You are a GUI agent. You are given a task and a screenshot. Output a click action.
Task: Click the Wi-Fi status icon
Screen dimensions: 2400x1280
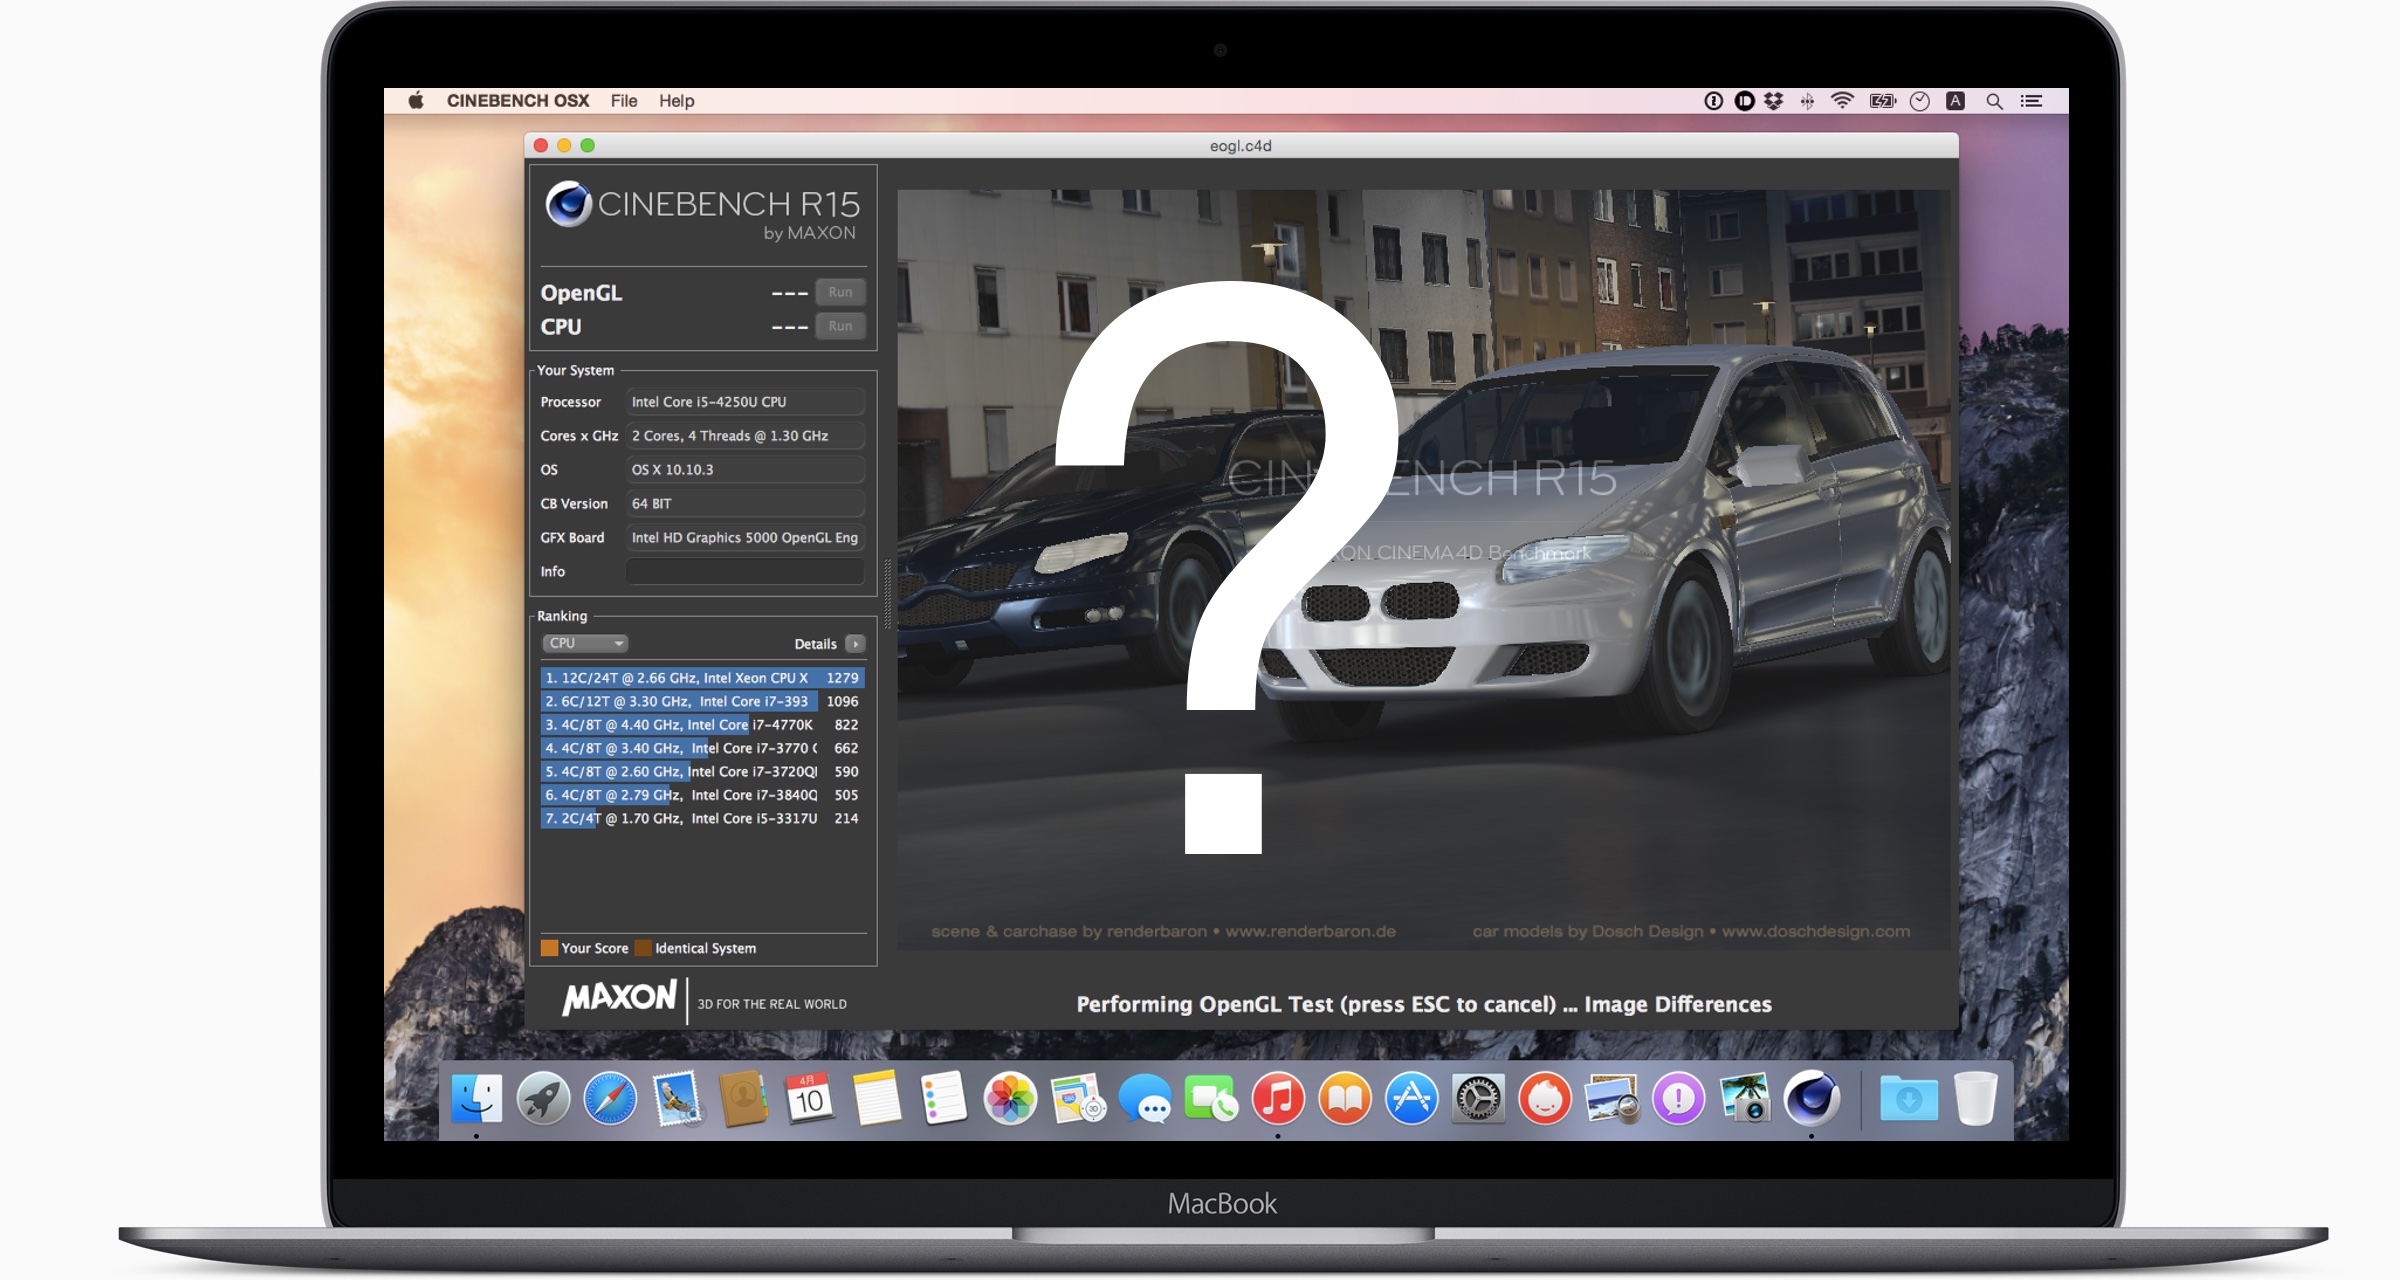pyautogui.click(x=1842, y=101)
